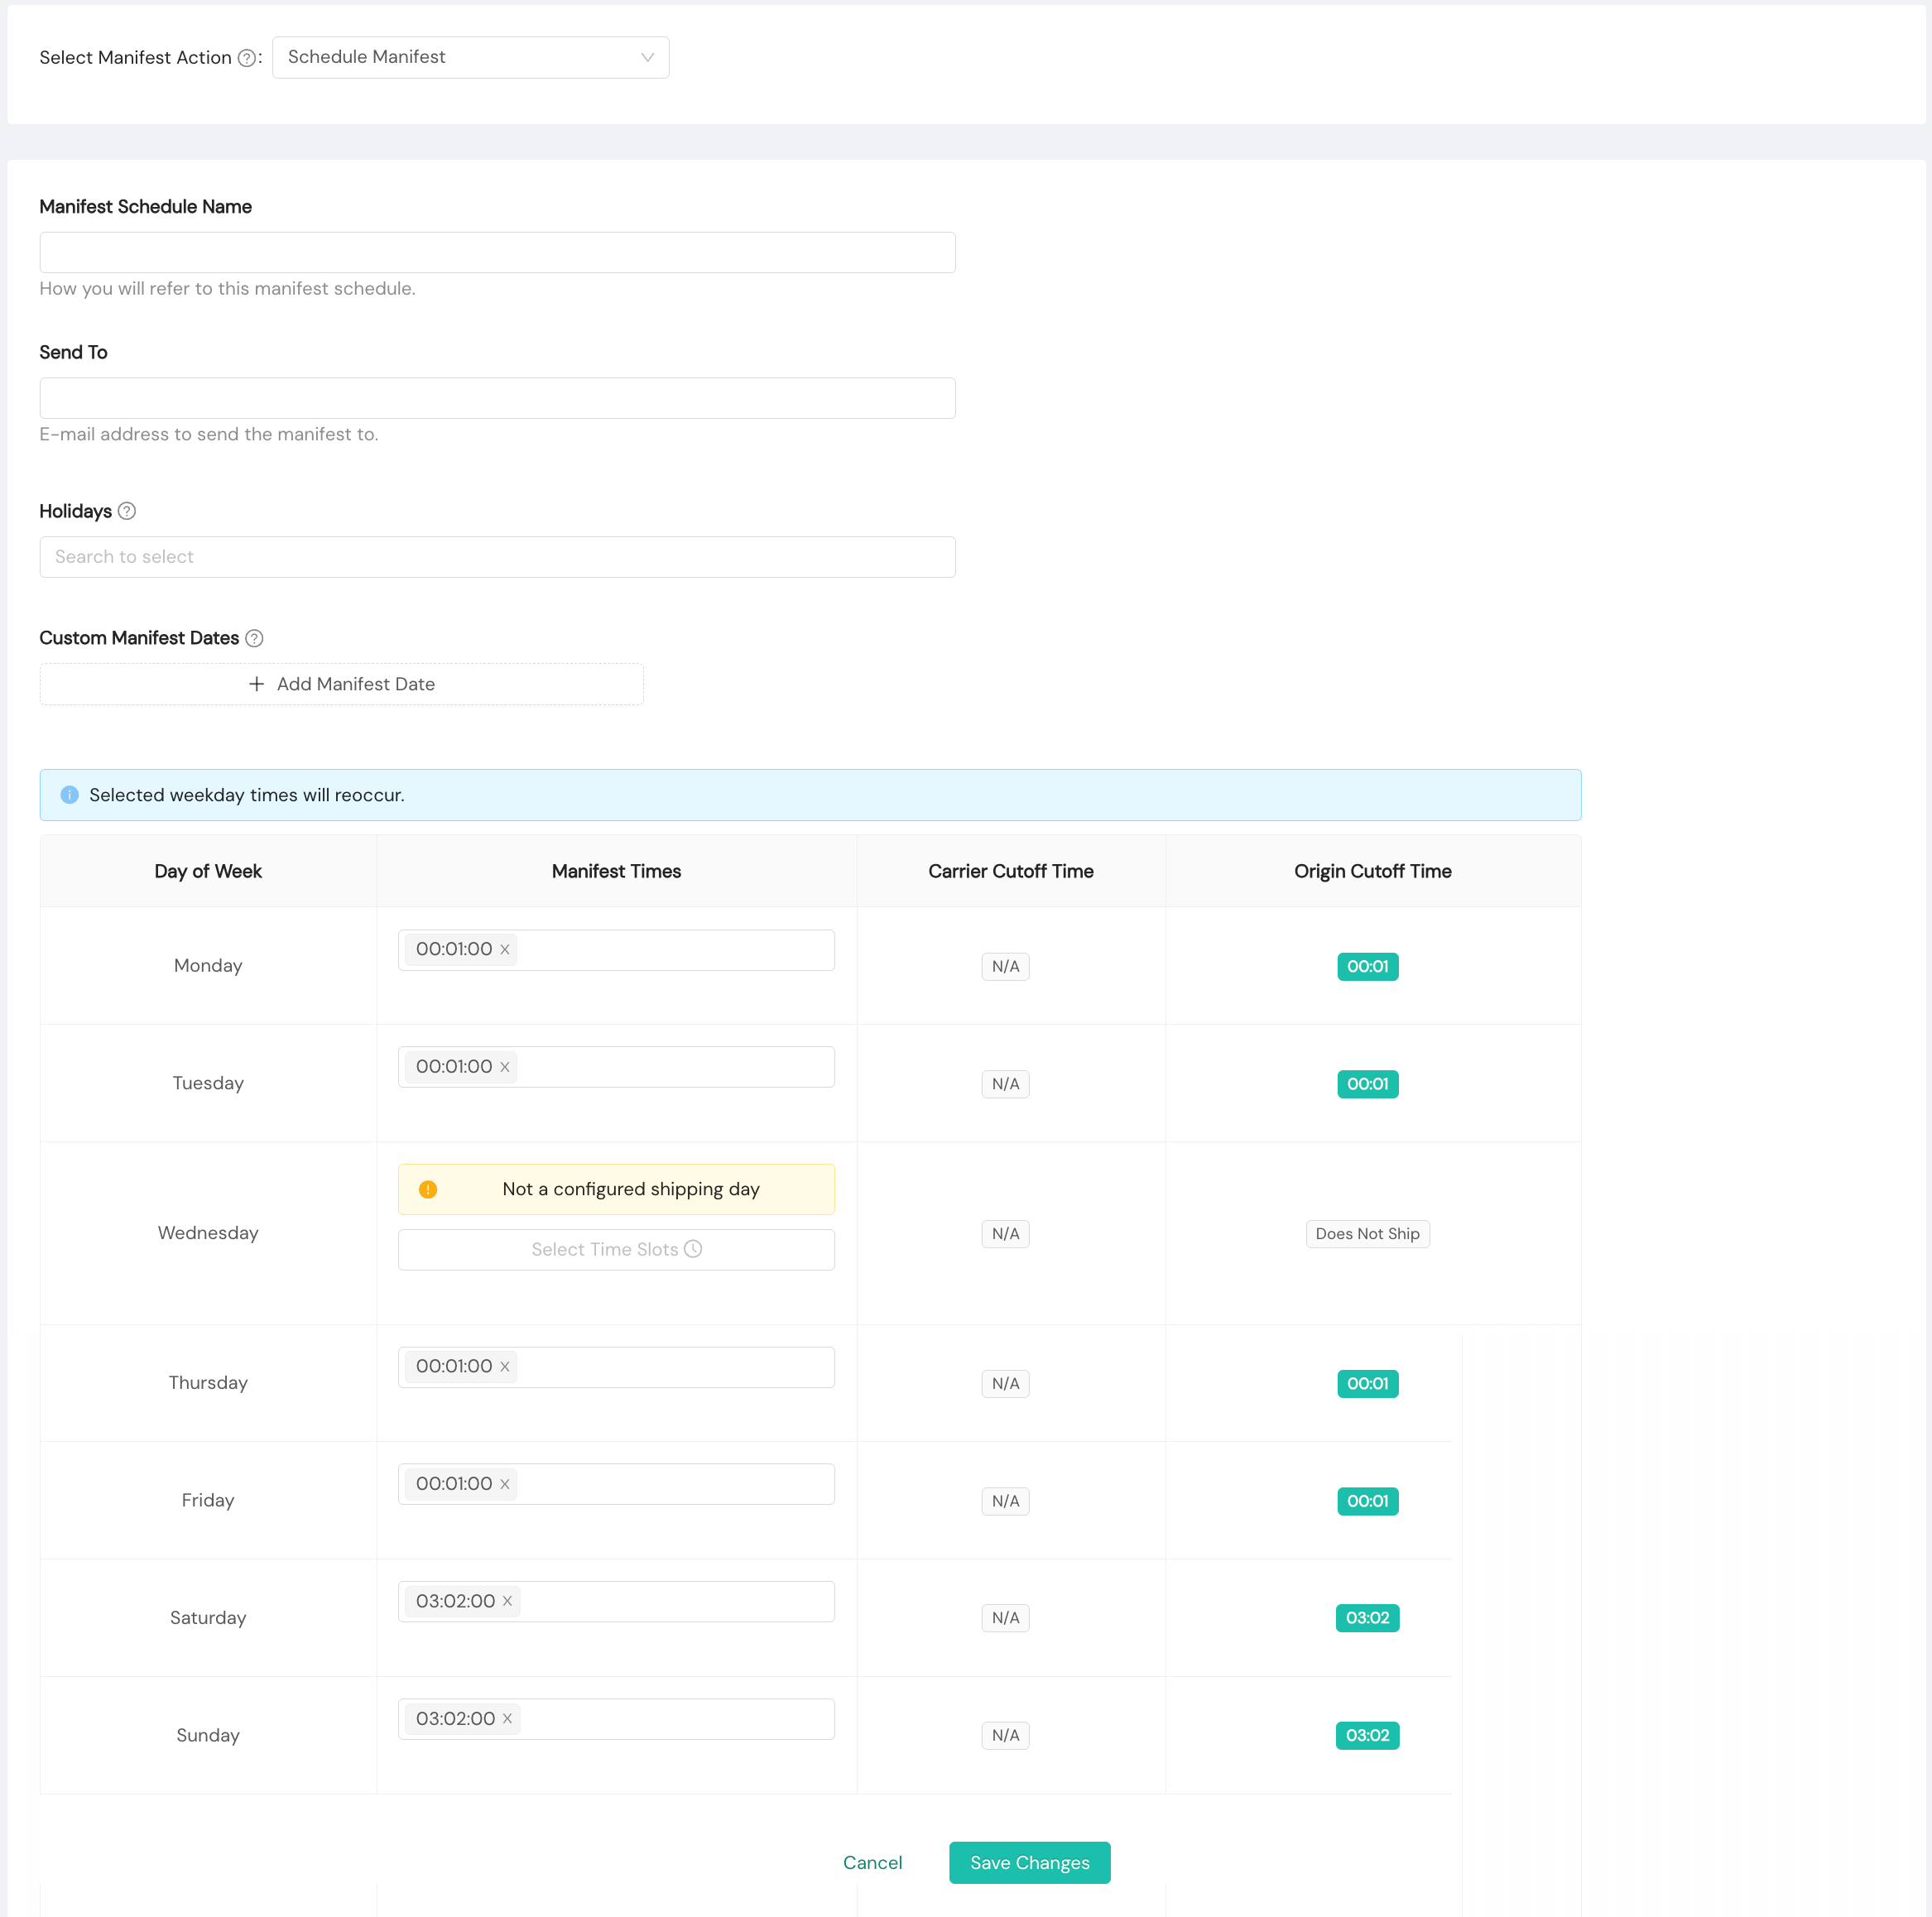This screenshot has height=1917, width=1932.
Task: Remove Sunday's 03:02:00 time tag
Action: (507, 1719)
